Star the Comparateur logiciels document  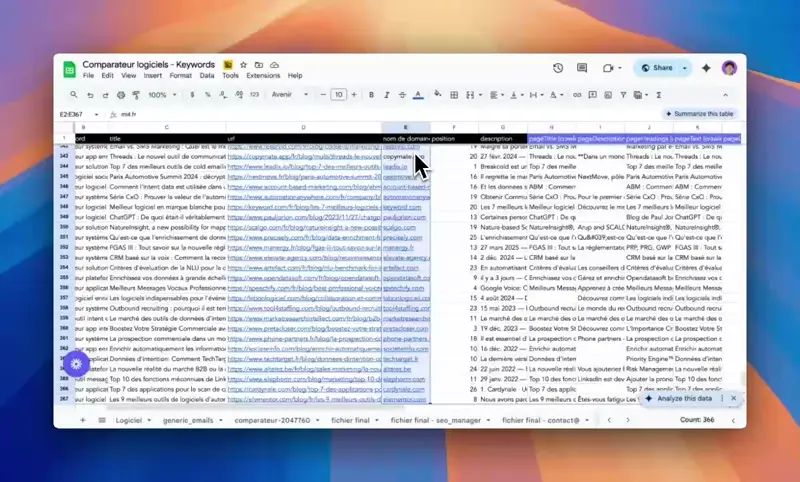243,65
